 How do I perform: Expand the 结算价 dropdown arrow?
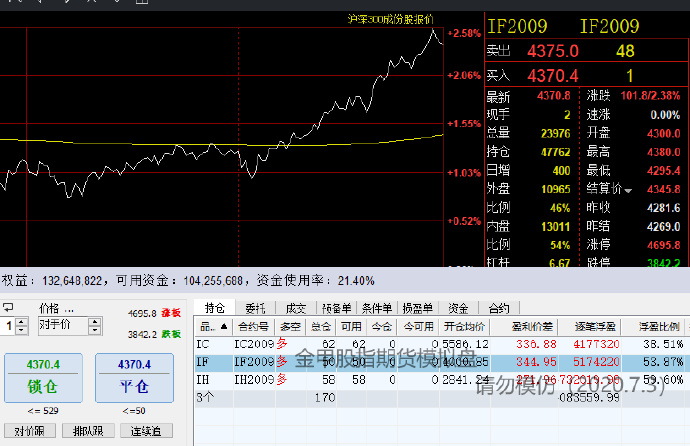click(x=628, y=188)
